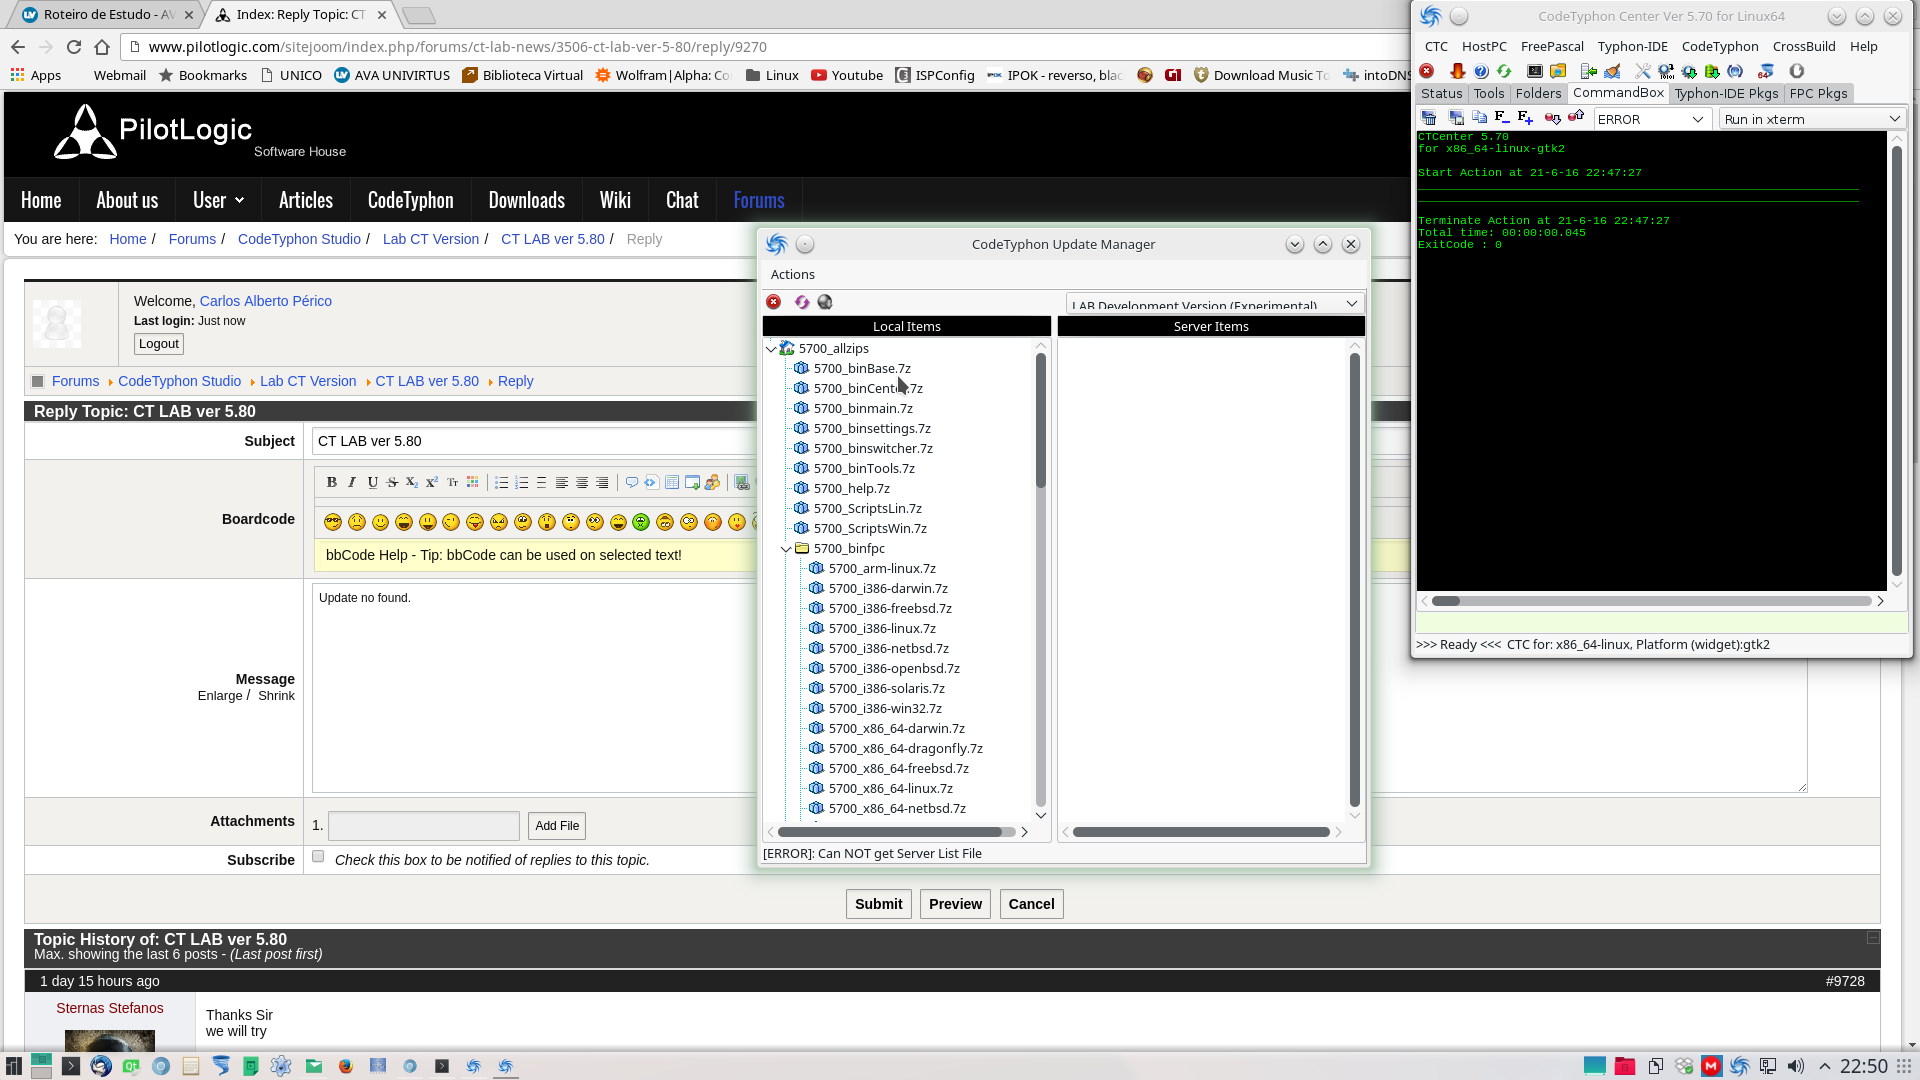
Task: Switch to the Folders tab
Action: click(x=1538, y=93)
